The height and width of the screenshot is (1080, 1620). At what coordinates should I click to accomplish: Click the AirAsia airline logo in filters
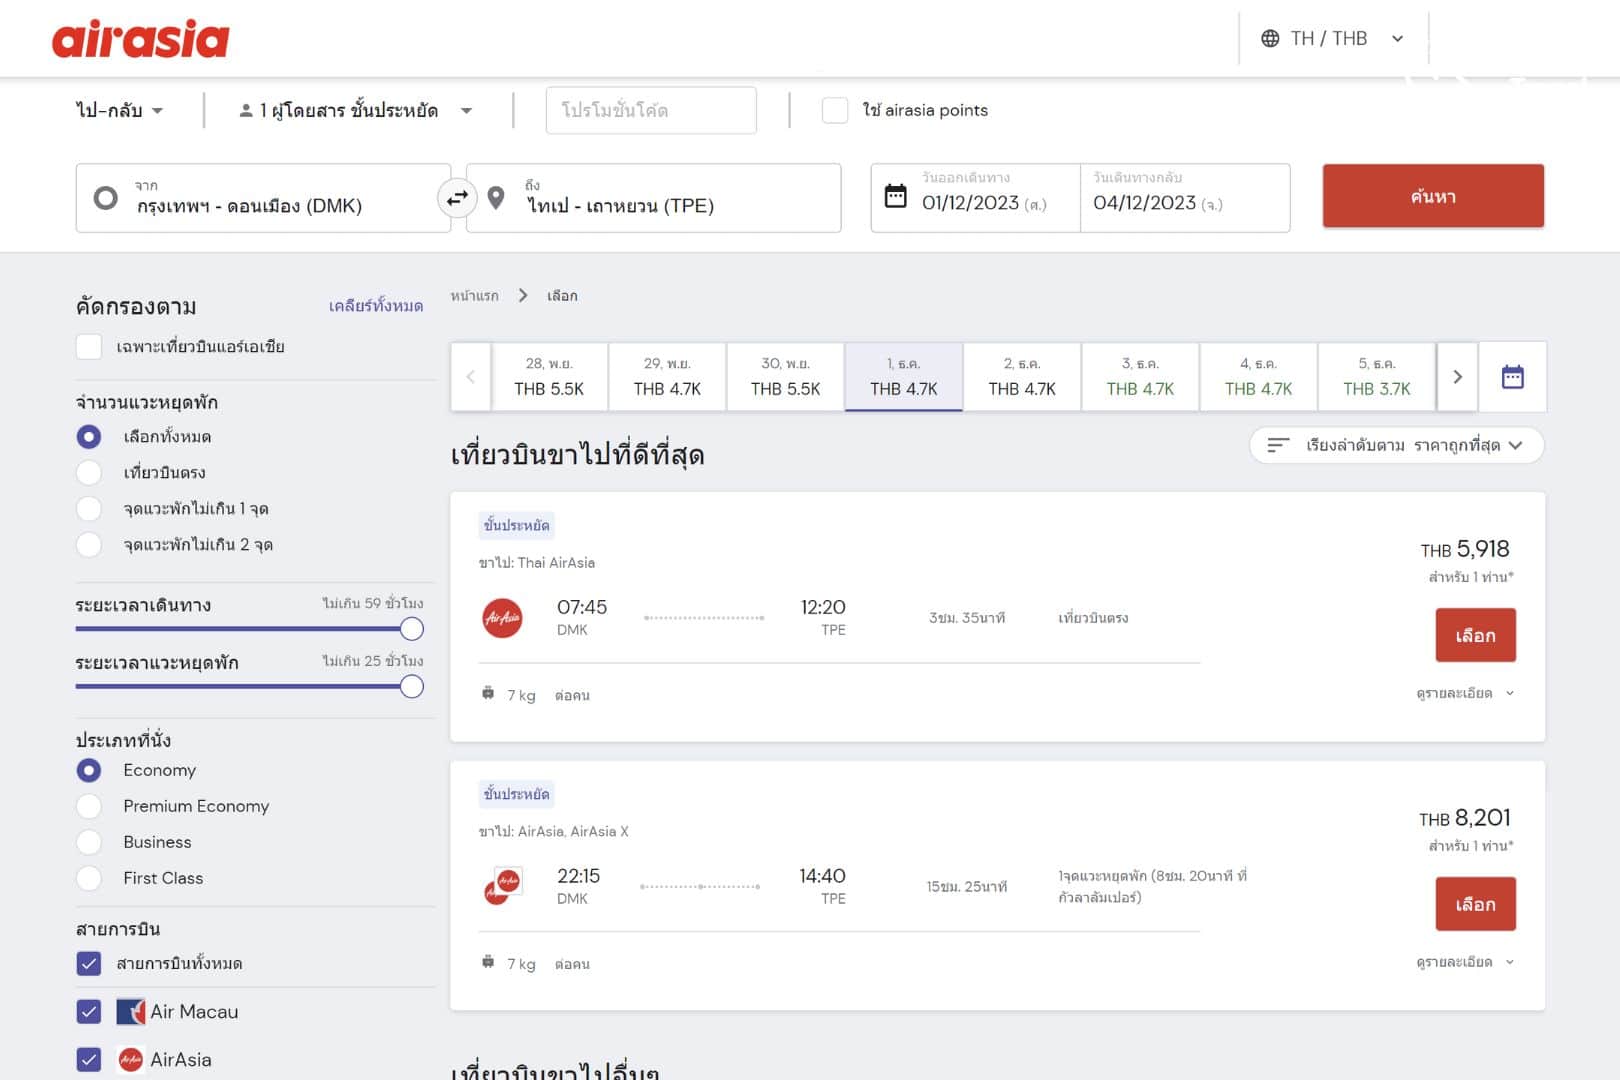click(x=130, y=1059)
